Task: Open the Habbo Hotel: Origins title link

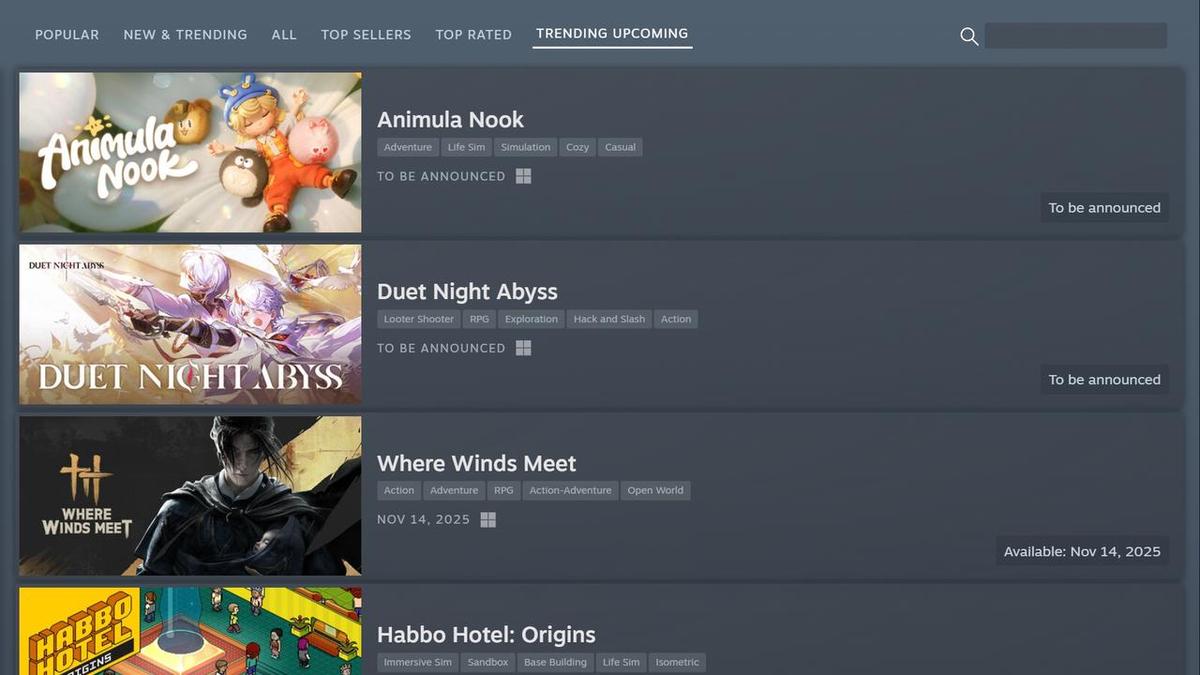Action: 486,635
